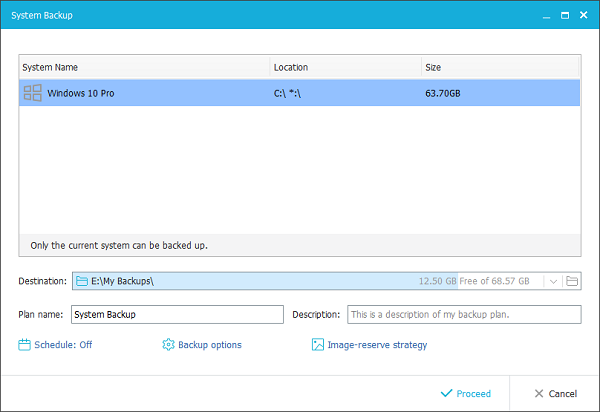Open the Schedule calendar icon

24,345
